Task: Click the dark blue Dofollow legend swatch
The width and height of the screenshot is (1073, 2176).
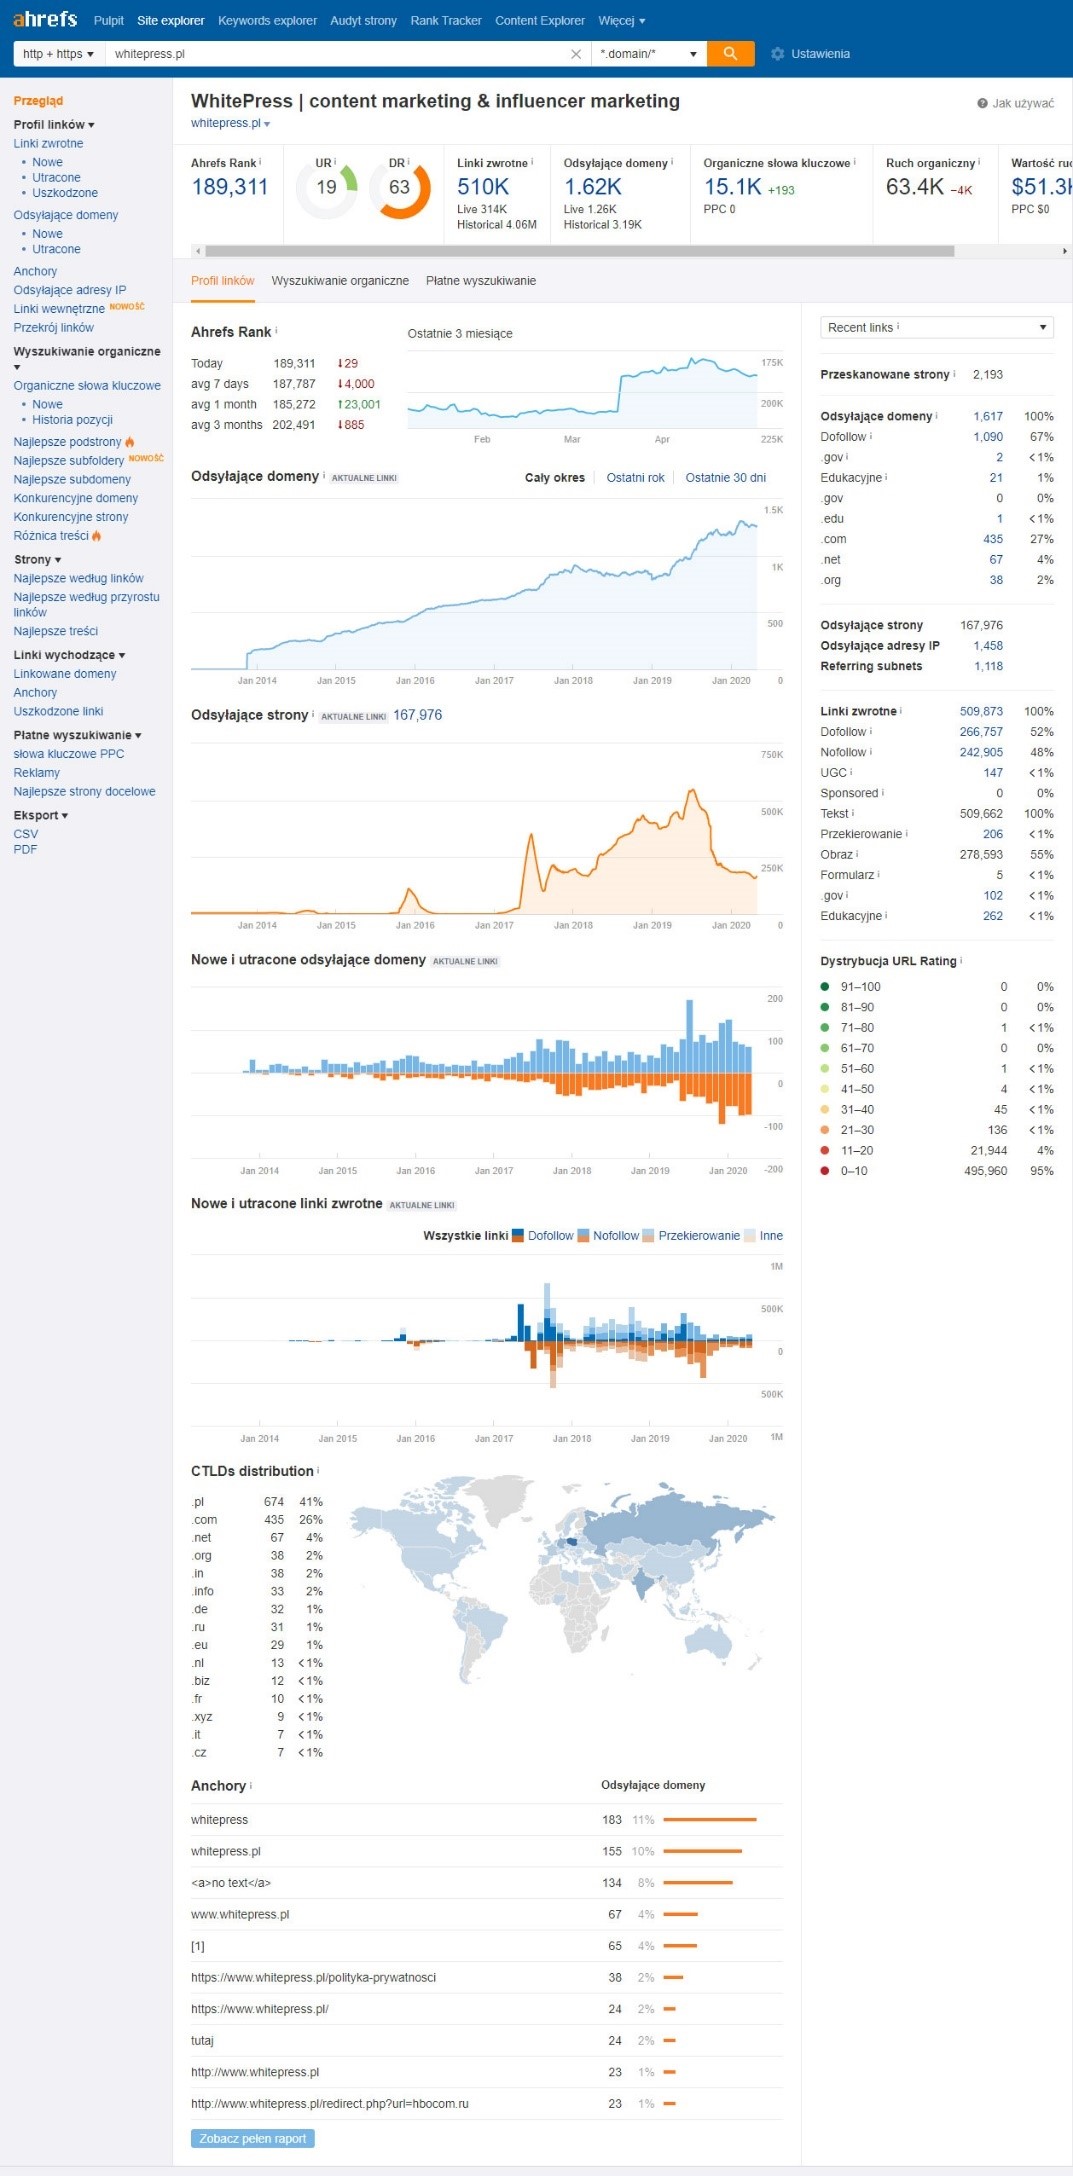Action: coord(518,1236)
